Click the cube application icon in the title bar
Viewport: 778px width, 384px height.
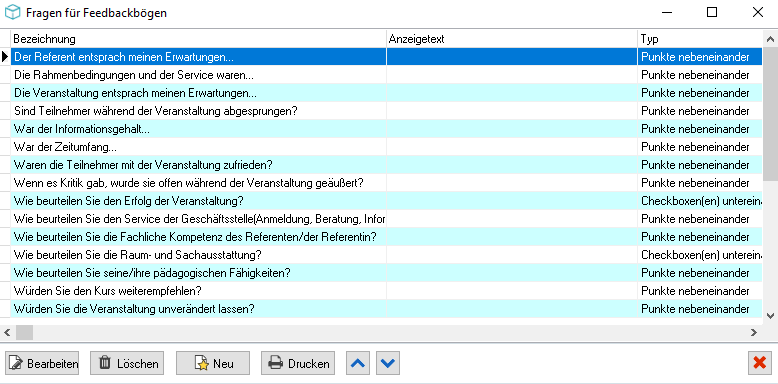[x=12, y=12]
